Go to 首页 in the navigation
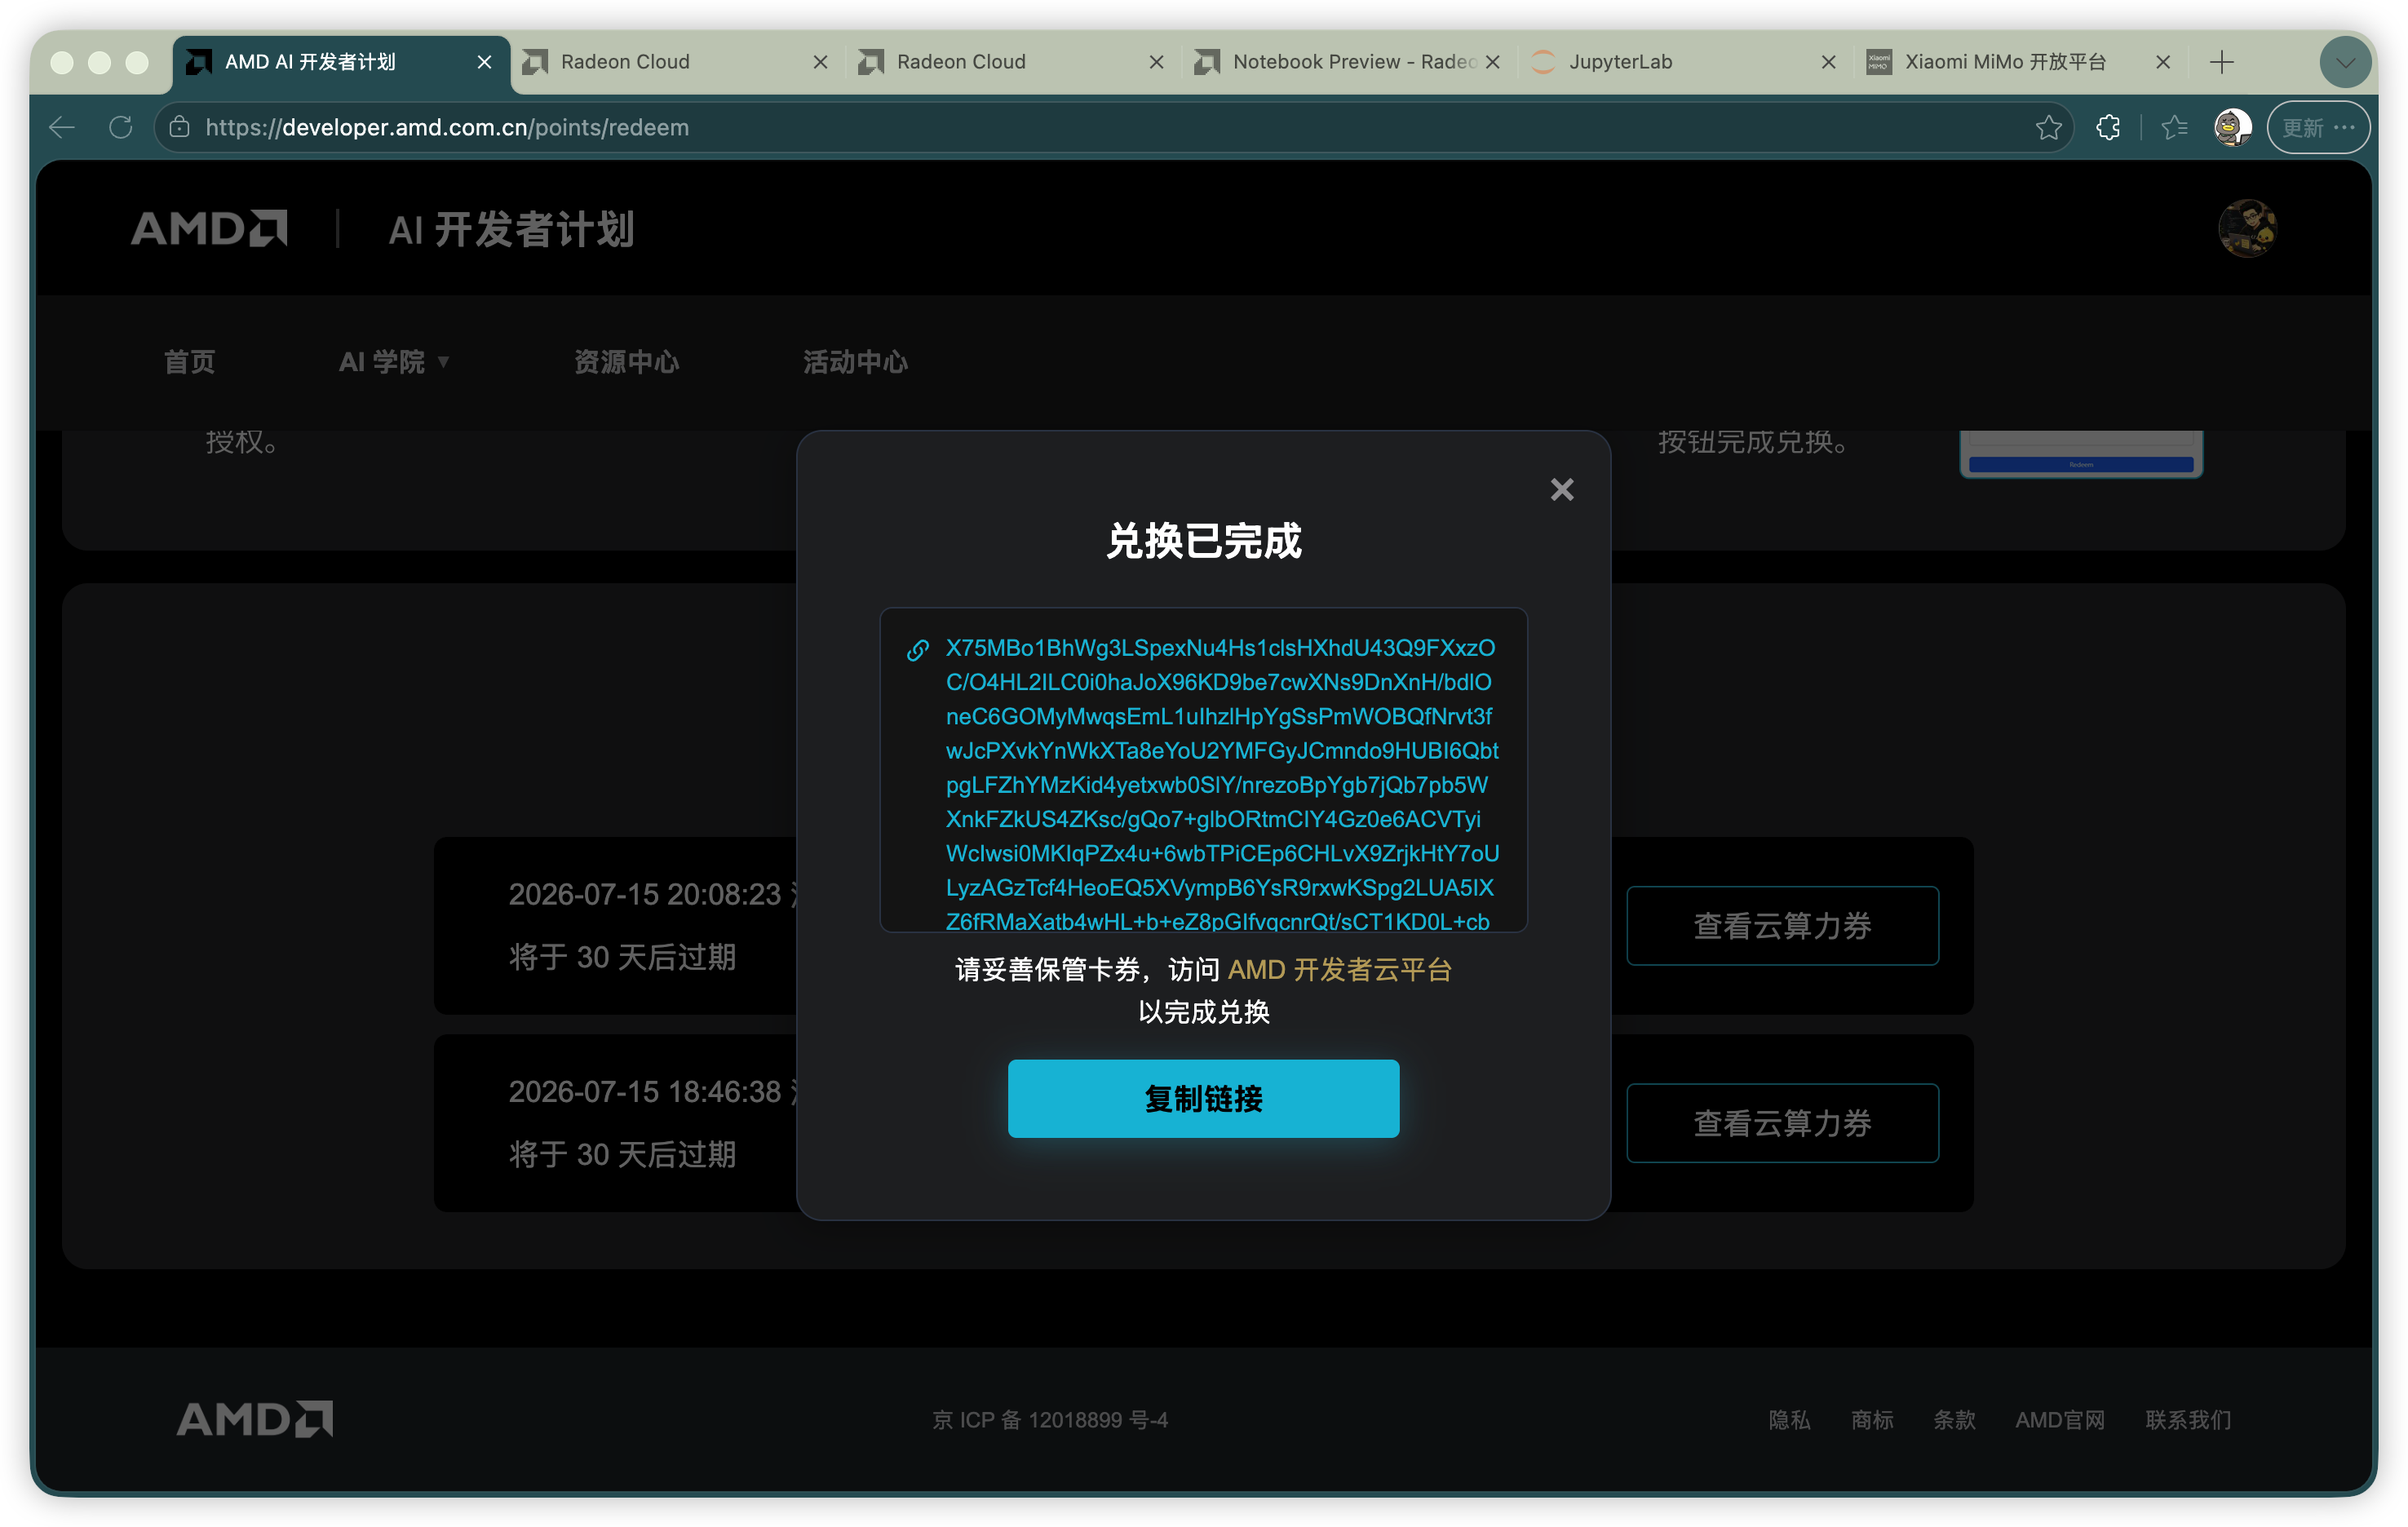This screenshot has height=1527, width=2408. point(189,361)
